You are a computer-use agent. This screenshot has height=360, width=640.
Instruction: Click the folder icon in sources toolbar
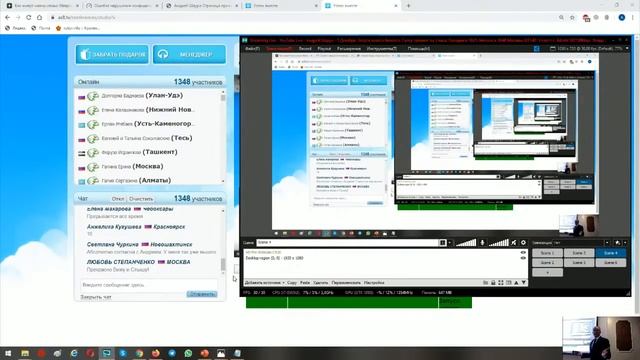pyautogui.click(x=486, y=282)
